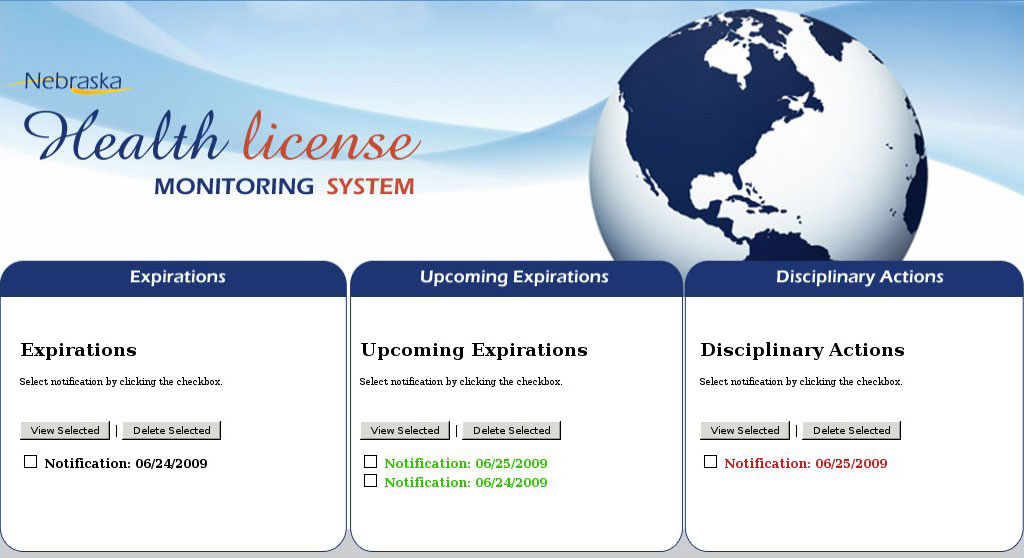
Task: Click the Upcoming Expirations panel's select notification instruction text
Action: [461, 382]
